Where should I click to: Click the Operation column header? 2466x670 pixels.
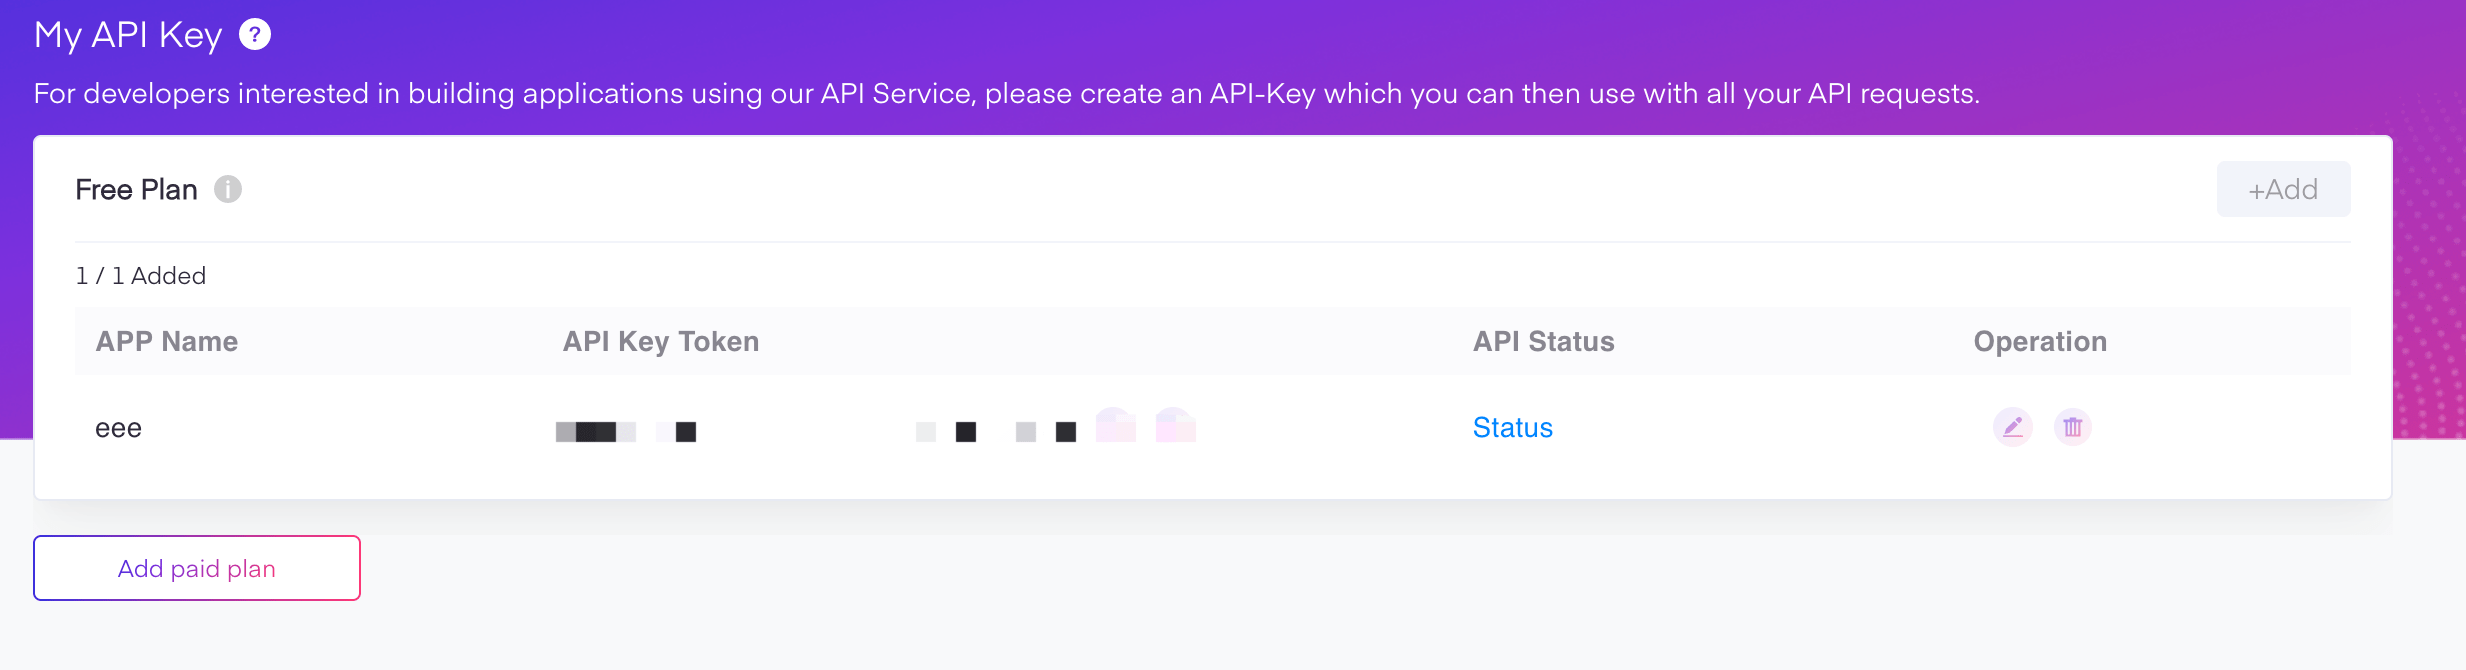coord(2040,342)
